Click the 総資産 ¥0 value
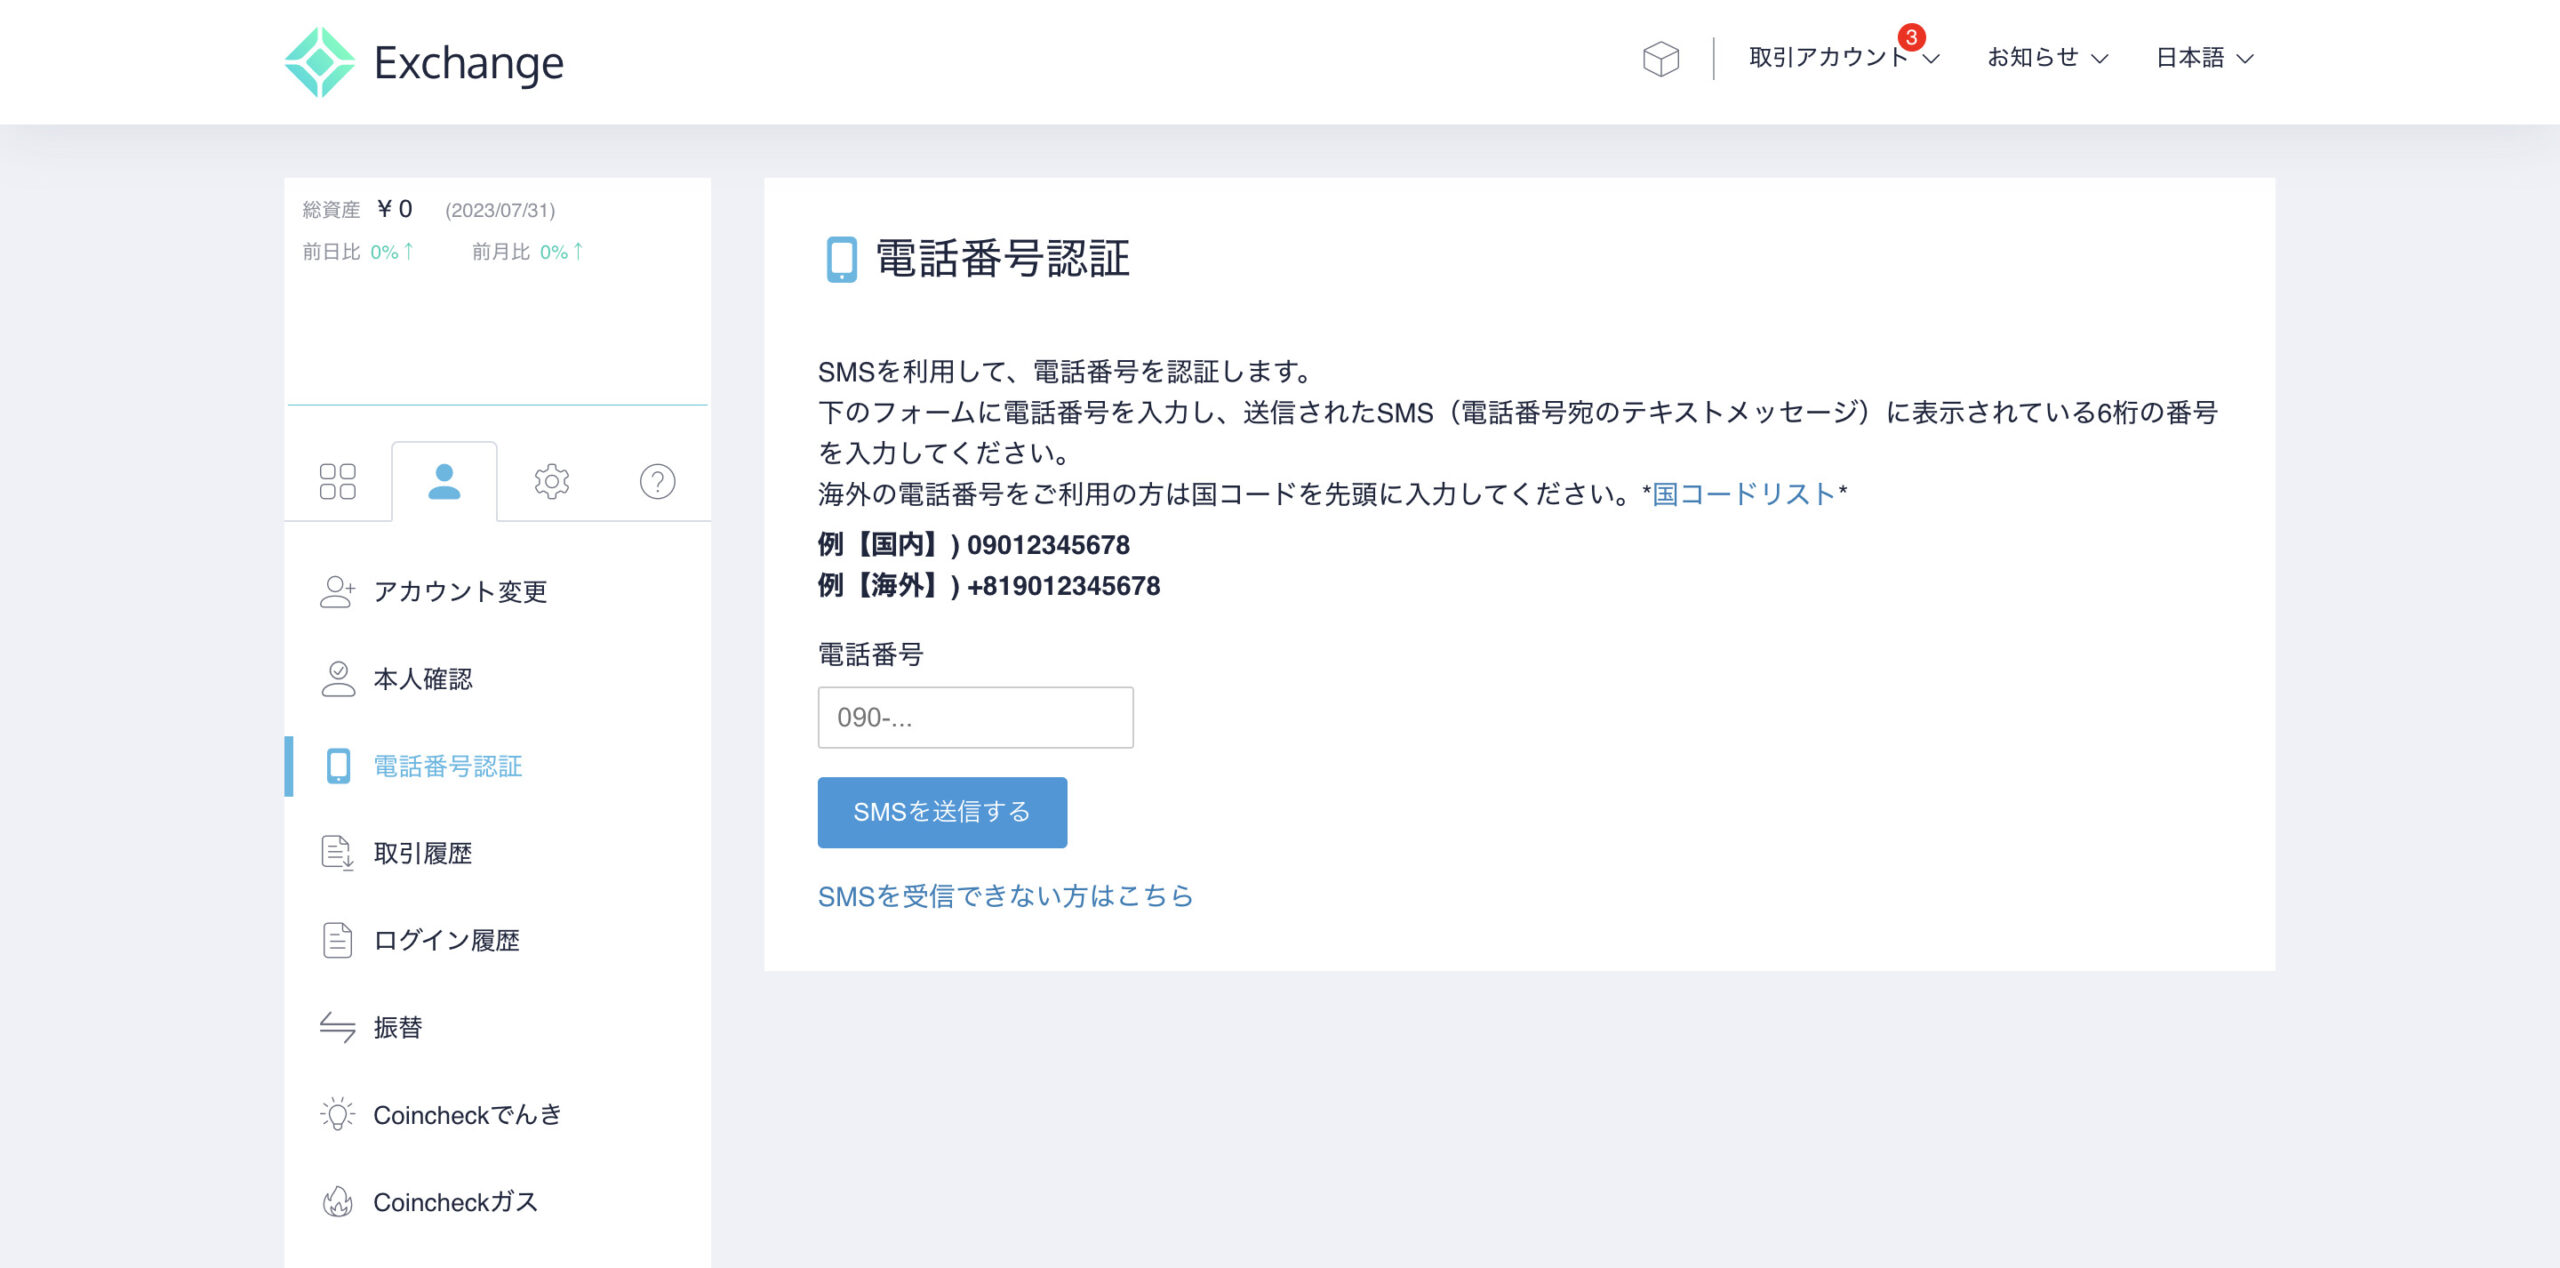 (x=395, y=209)
